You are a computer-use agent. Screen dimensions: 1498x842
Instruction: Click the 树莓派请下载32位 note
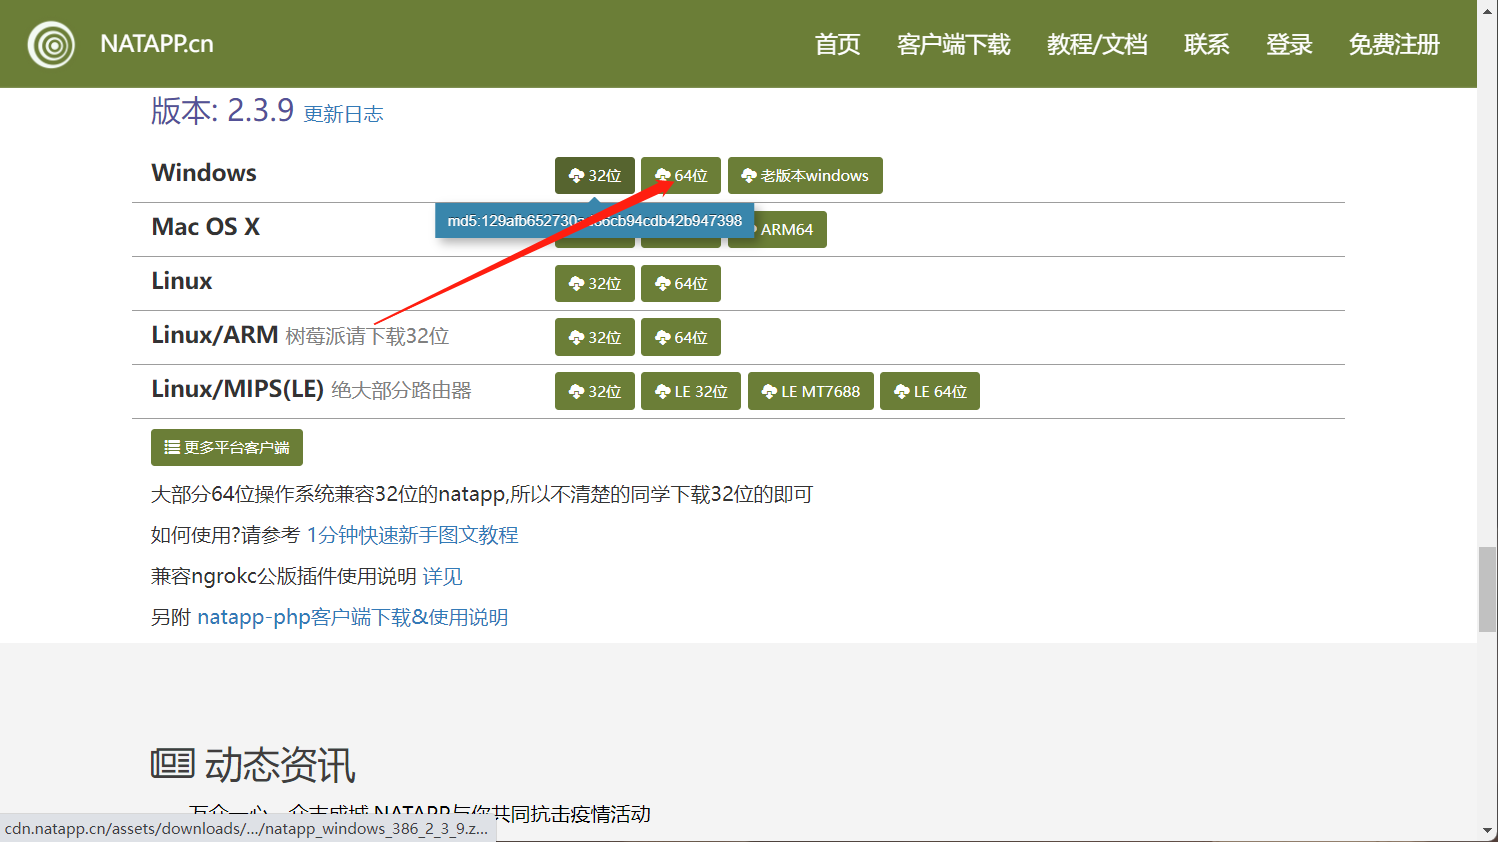(x=367, y=336)
